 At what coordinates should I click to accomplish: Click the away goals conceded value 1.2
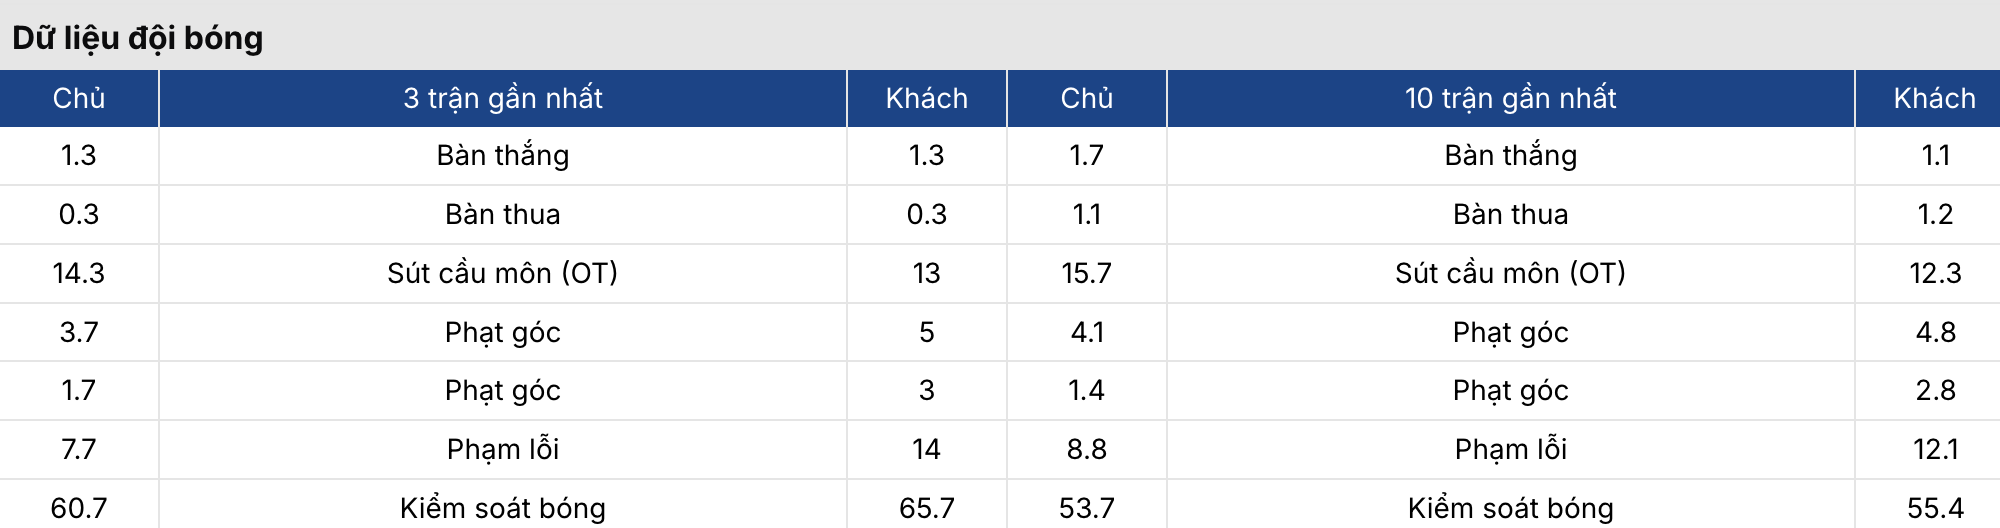tap(1934, 214)
